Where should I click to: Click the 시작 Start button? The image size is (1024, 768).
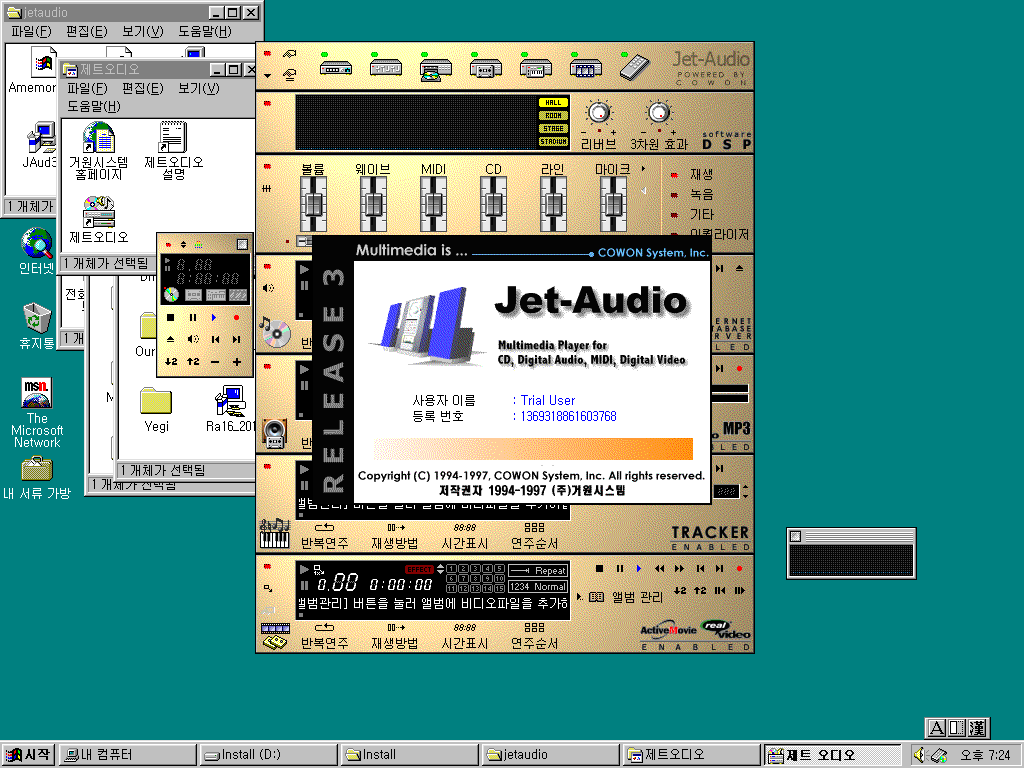click(28, 755)
